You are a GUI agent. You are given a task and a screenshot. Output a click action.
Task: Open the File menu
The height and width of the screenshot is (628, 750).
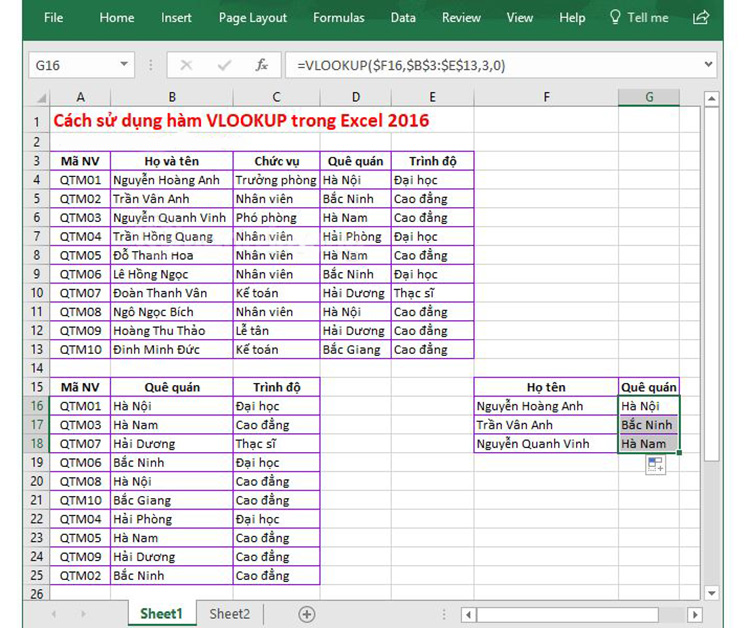(53, 18)
